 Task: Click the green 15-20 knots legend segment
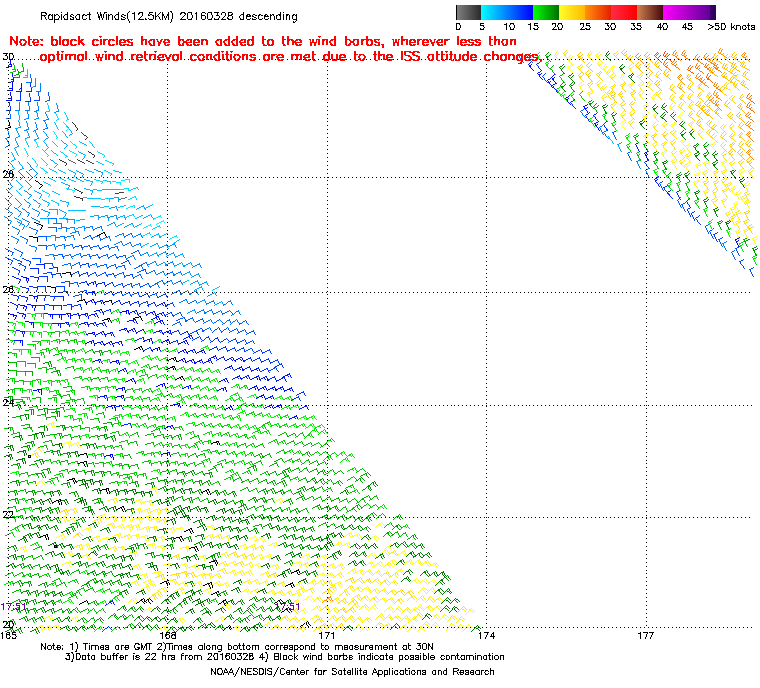click(546, 12)
